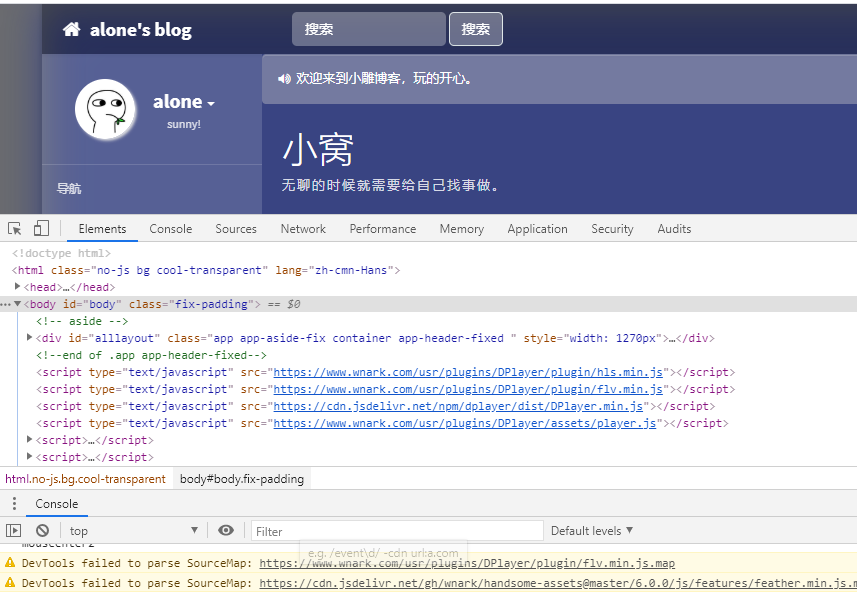Click the speaker announcement icon
Viewport: 857px width, 595px height.
(x=284, y=79)
